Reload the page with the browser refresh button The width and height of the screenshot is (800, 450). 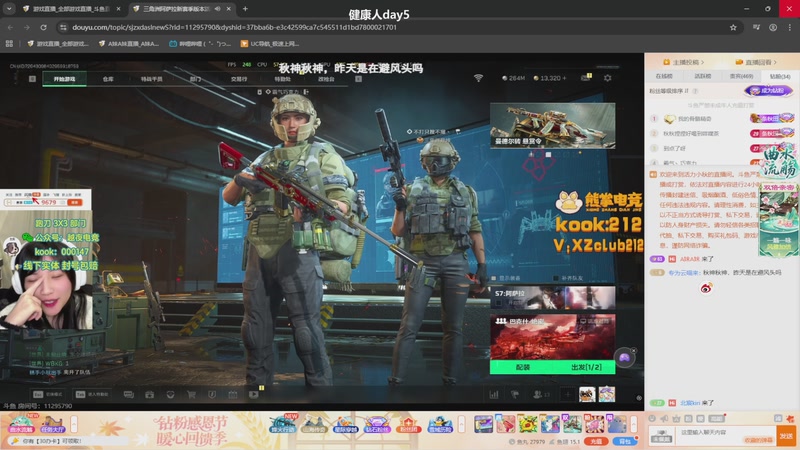coord(43,28)
